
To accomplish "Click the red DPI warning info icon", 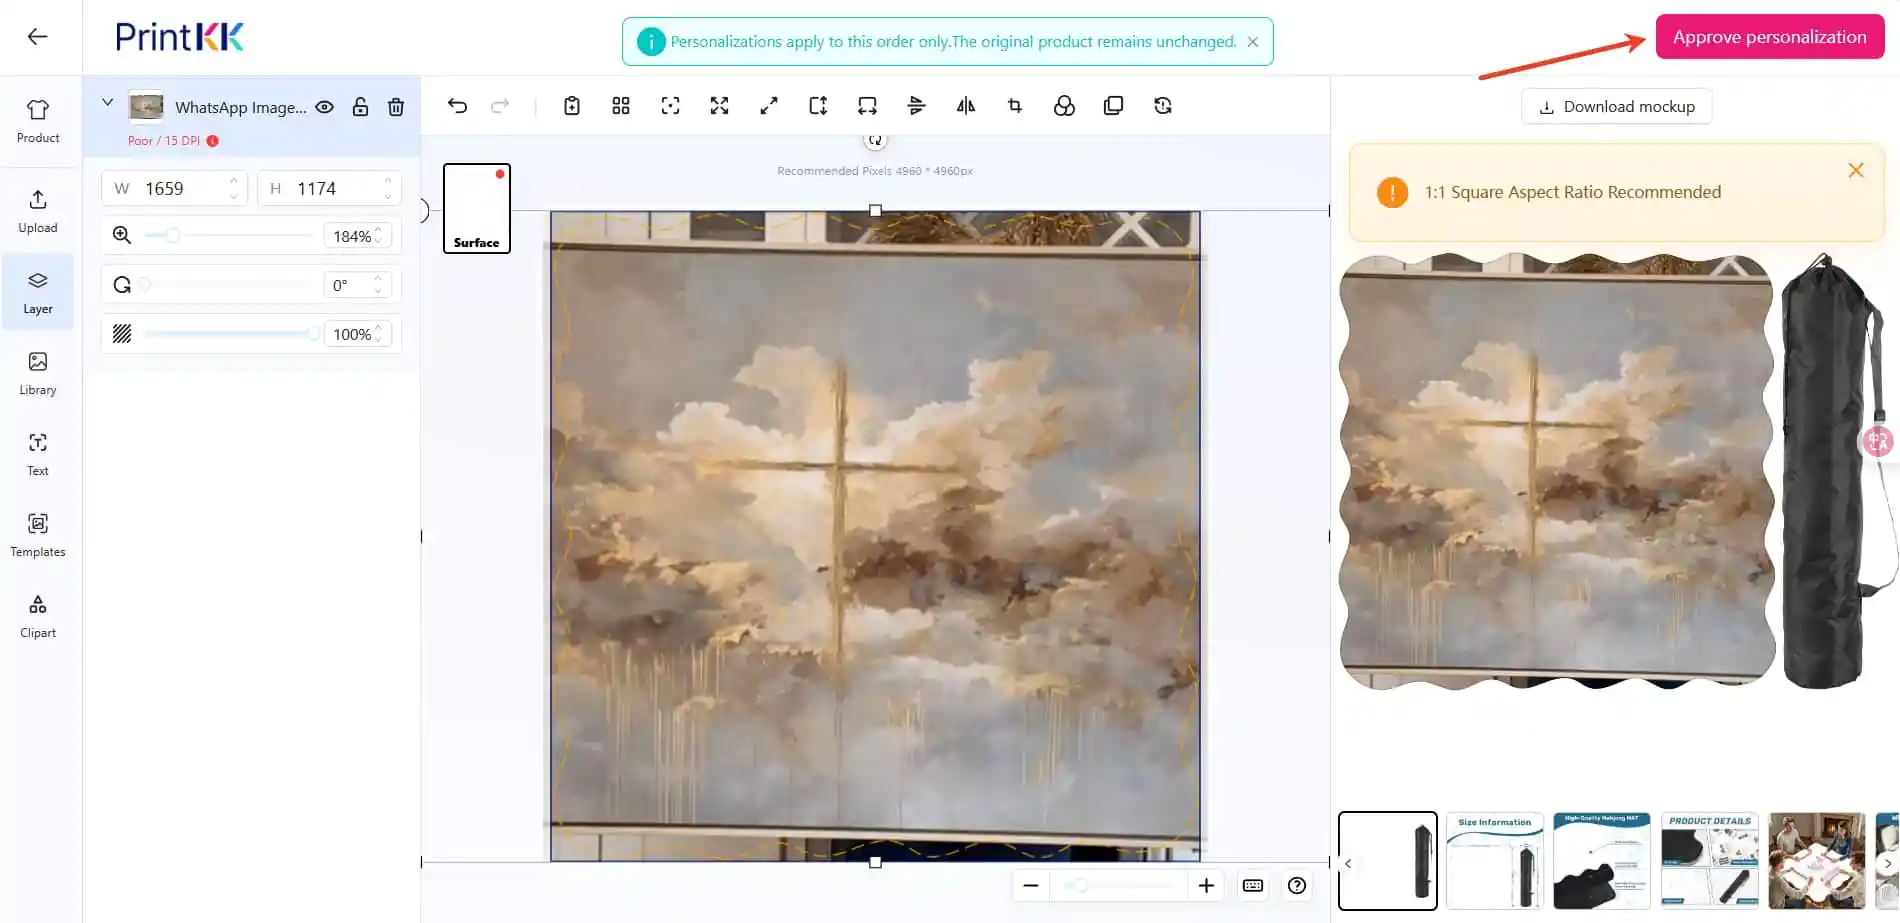I will coord(212,141).
